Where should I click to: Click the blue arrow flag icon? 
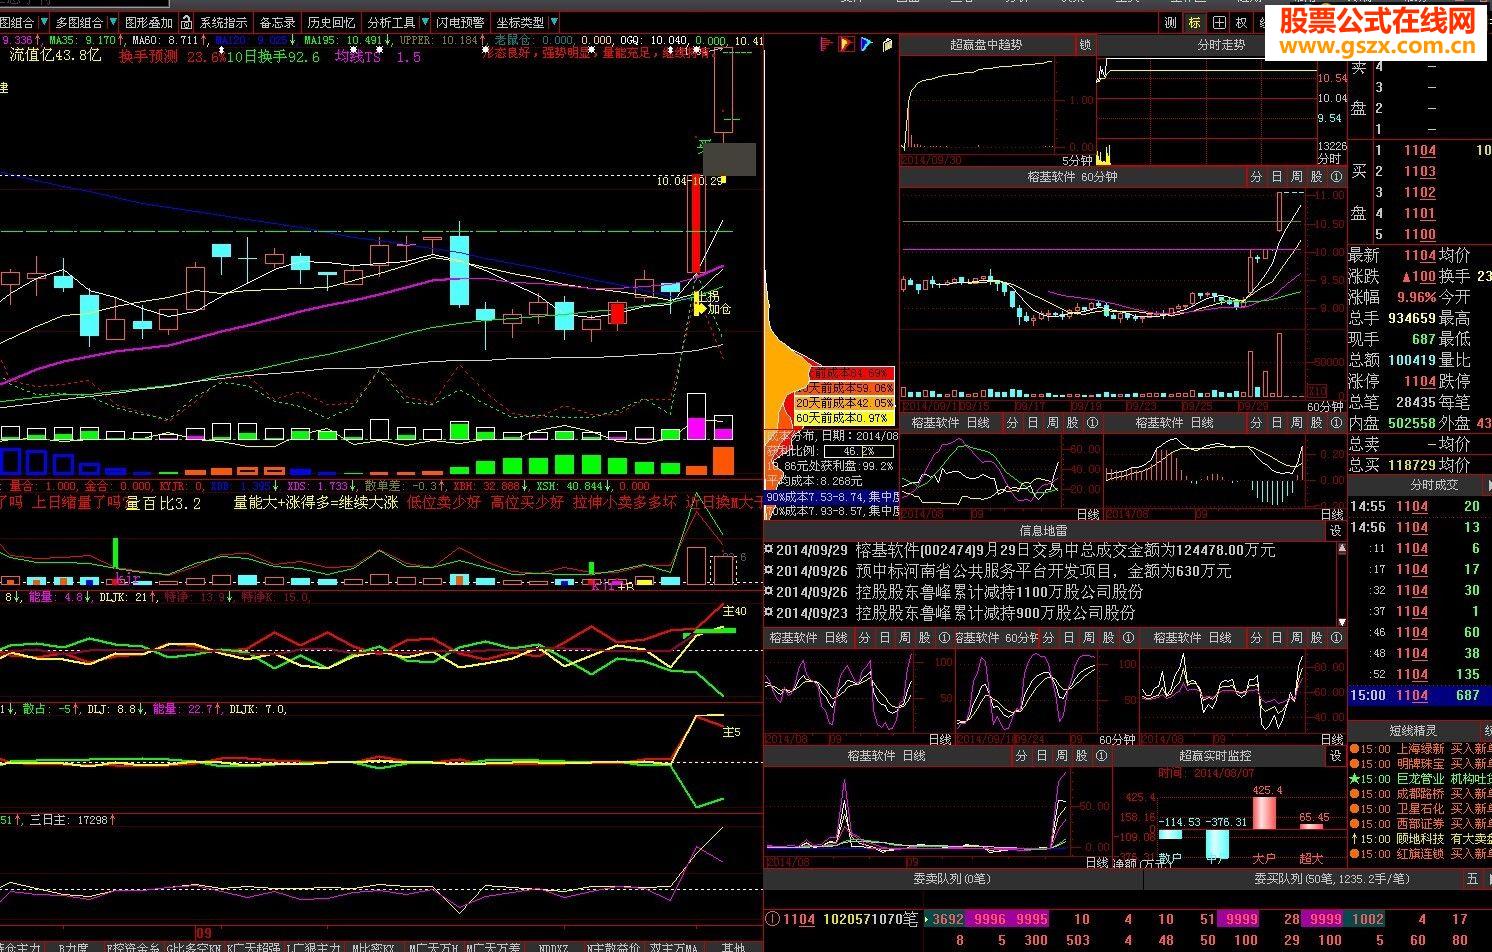(866, 44)
